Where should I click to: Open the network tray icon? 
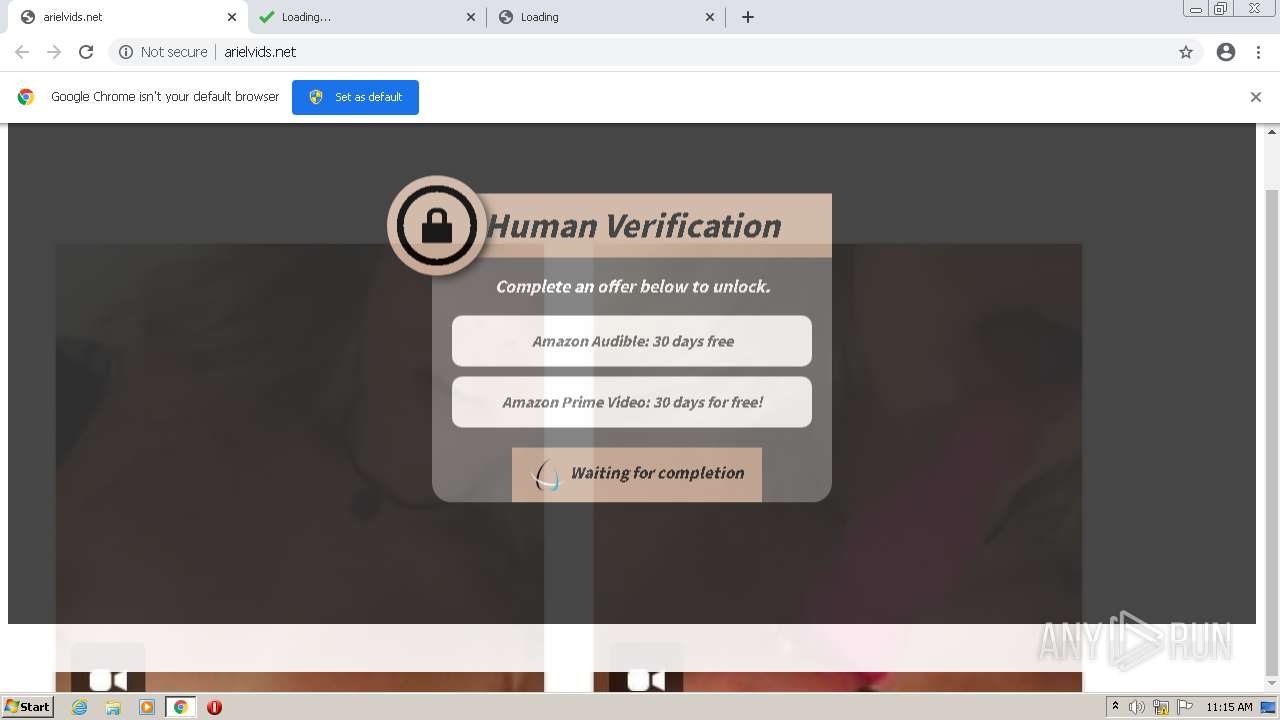(x=1161, y=707)
